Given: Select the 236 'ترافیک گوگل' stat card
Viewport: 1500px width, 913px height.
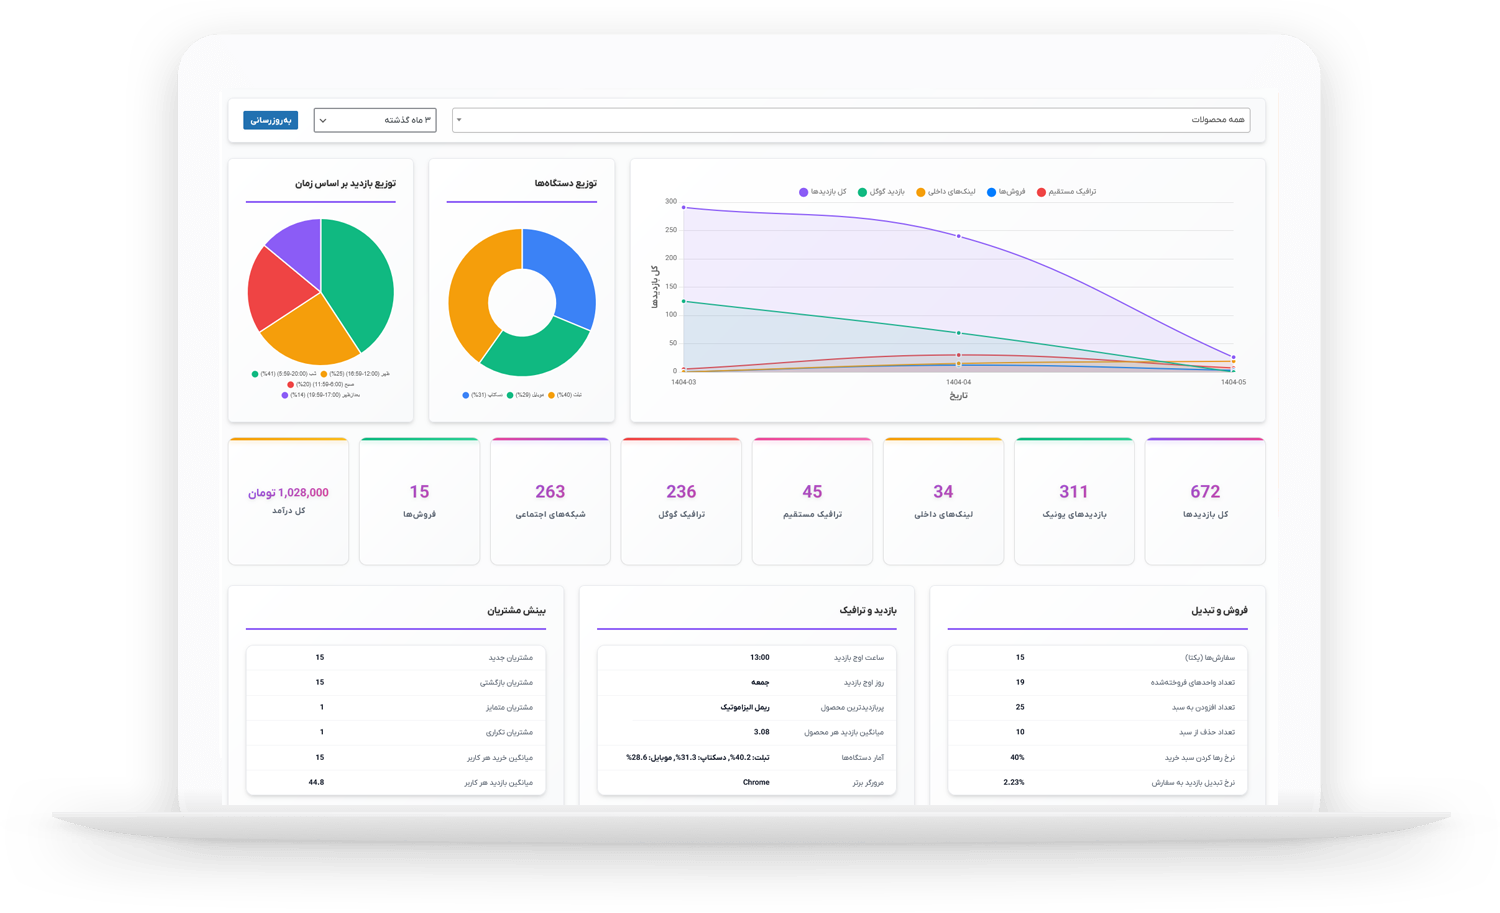Looking at the screenshot, I should point(680,500).
